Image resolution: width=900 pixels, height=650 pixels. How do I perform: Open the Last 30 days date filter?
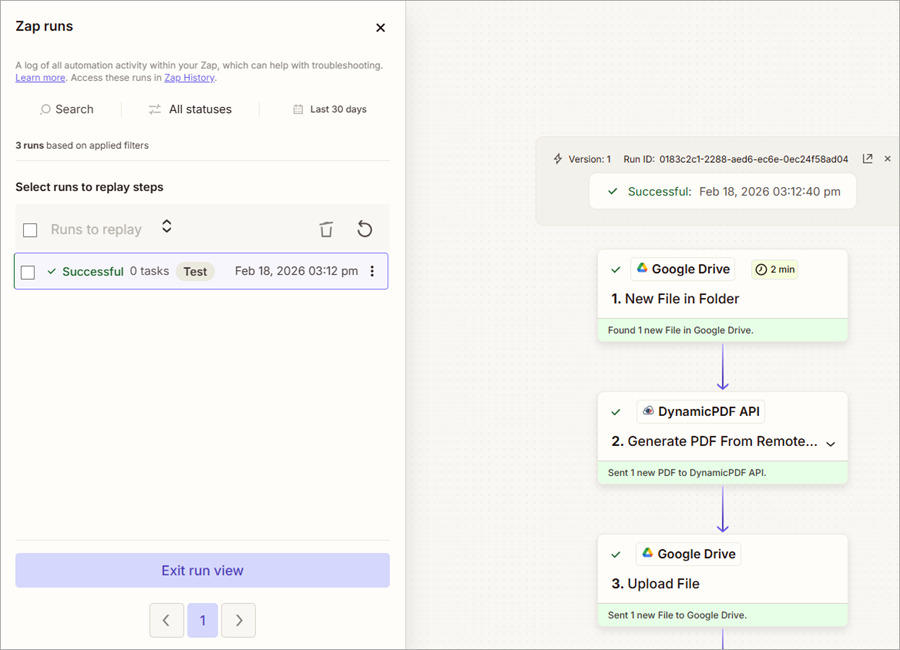pos(329,109)
